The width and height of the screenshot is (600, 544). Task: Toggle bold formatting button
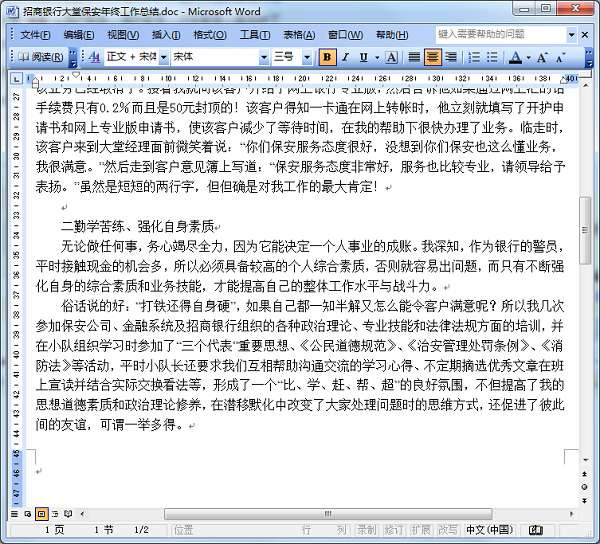pyautogui.click(x=327, y=57)
